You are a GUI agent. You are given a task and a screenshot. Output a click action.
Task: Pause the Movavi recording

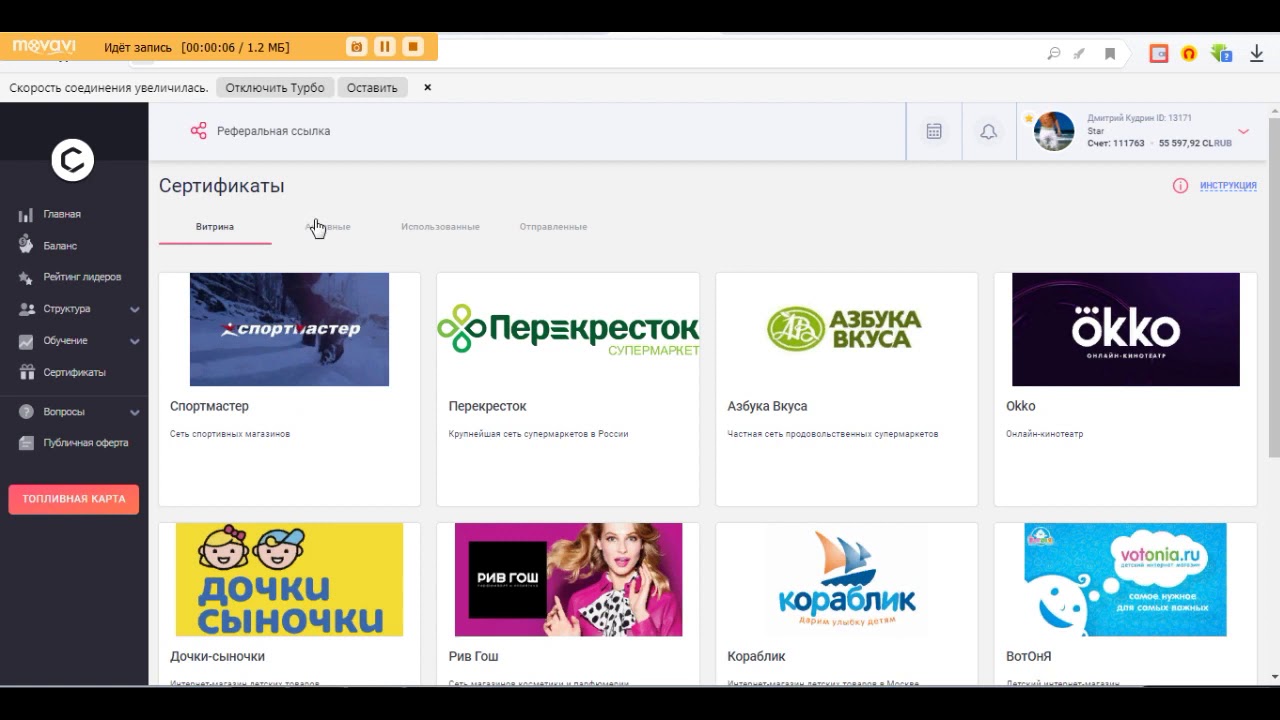click(x=384, y=47)
